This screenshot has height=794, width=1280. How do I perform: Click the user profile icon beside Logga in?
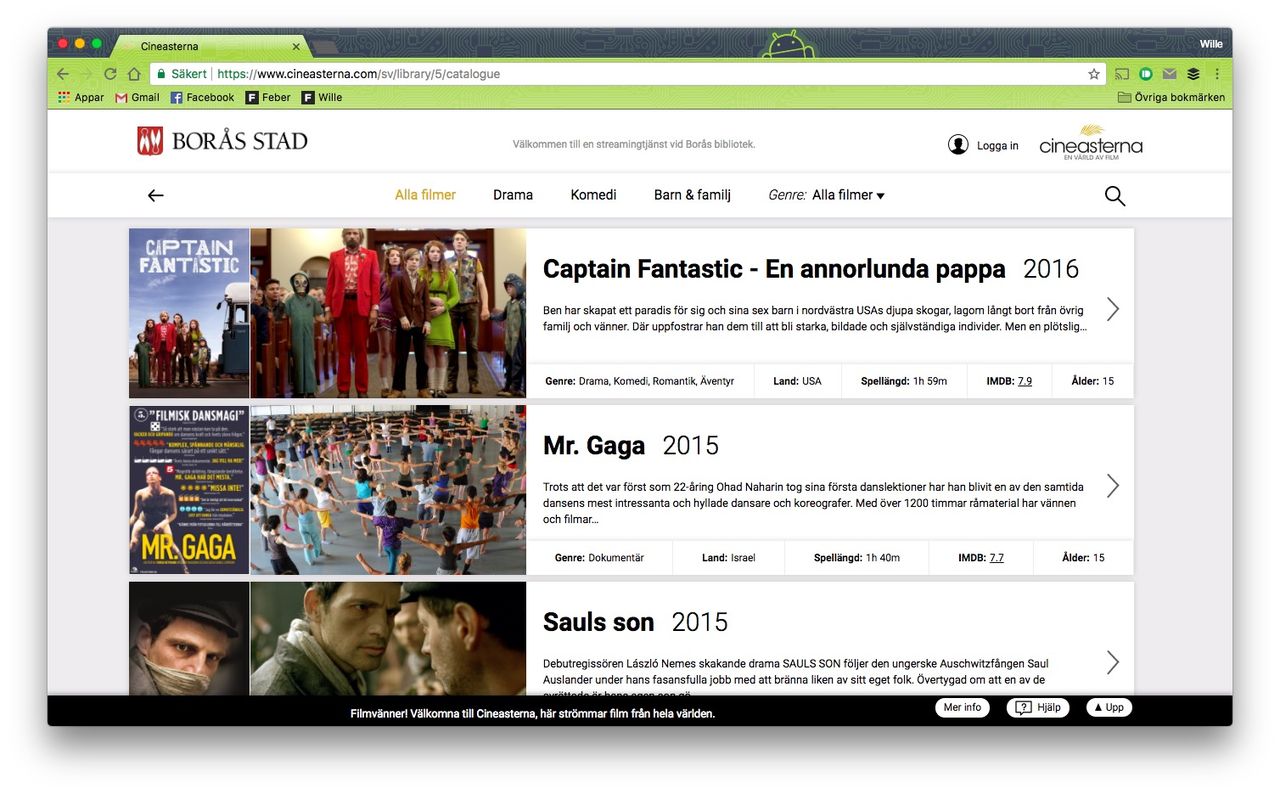coord(958,145)
